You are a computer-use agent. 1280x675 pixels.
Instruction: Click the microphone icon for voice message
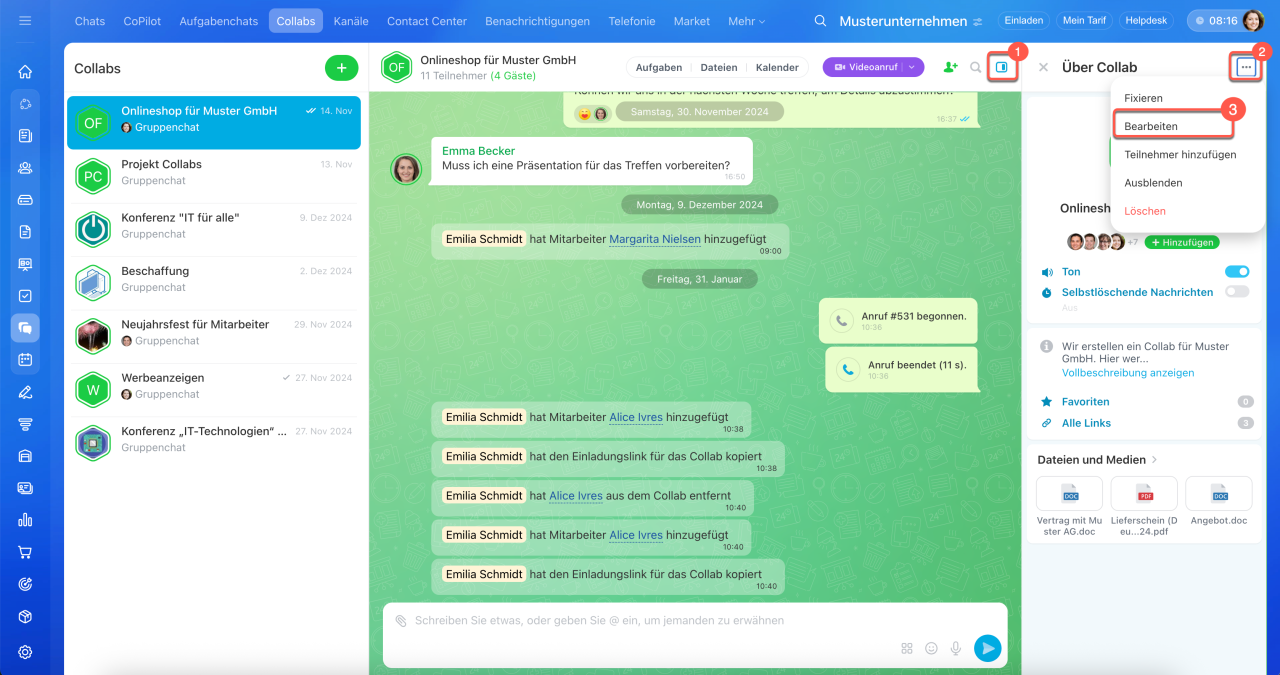956,648
